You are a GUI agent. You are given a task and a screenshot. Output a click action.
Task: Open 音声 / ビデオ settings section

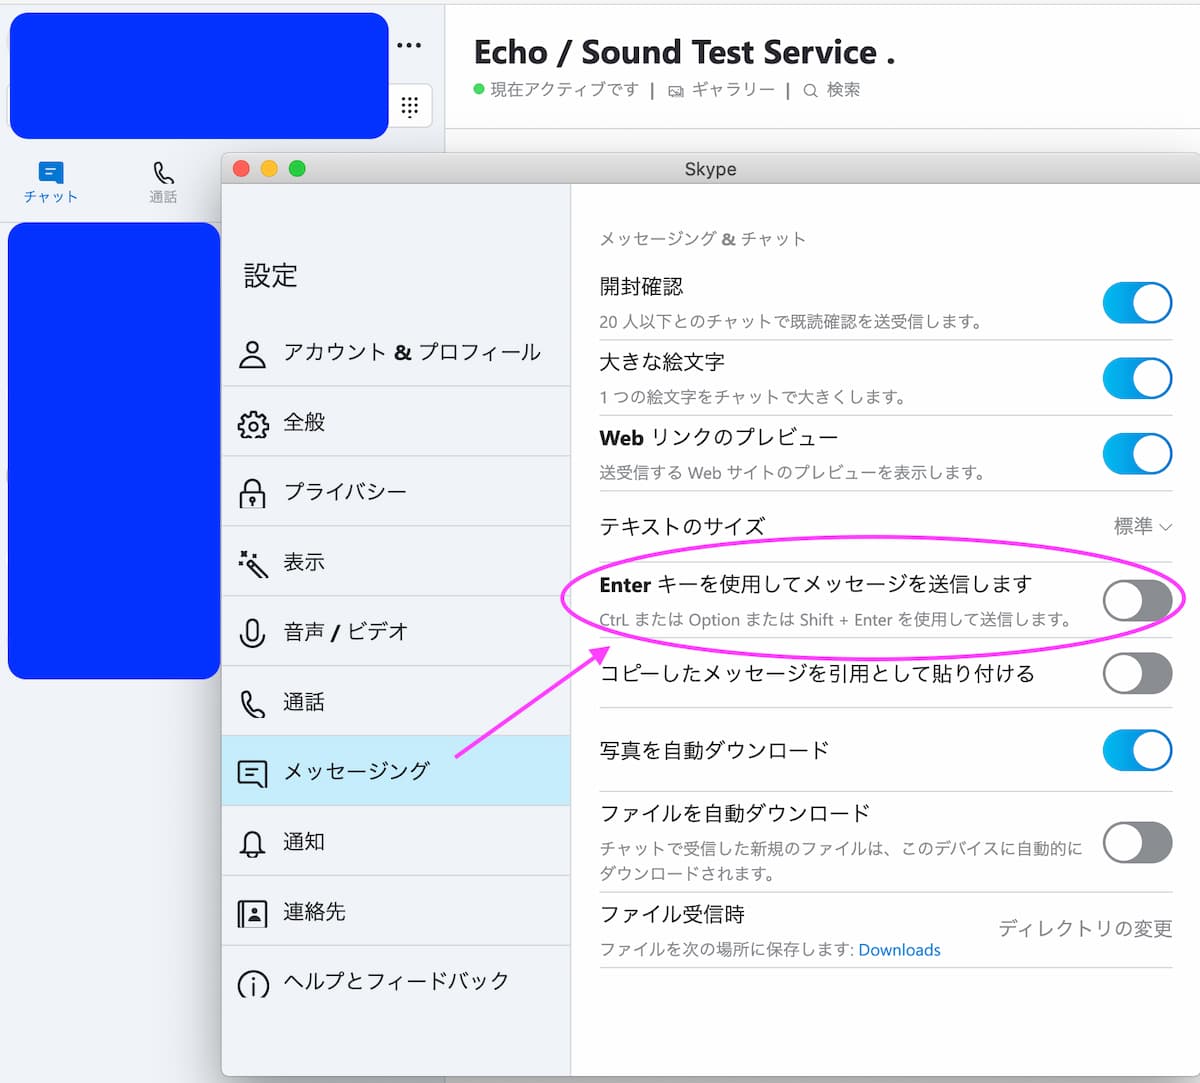396,631
